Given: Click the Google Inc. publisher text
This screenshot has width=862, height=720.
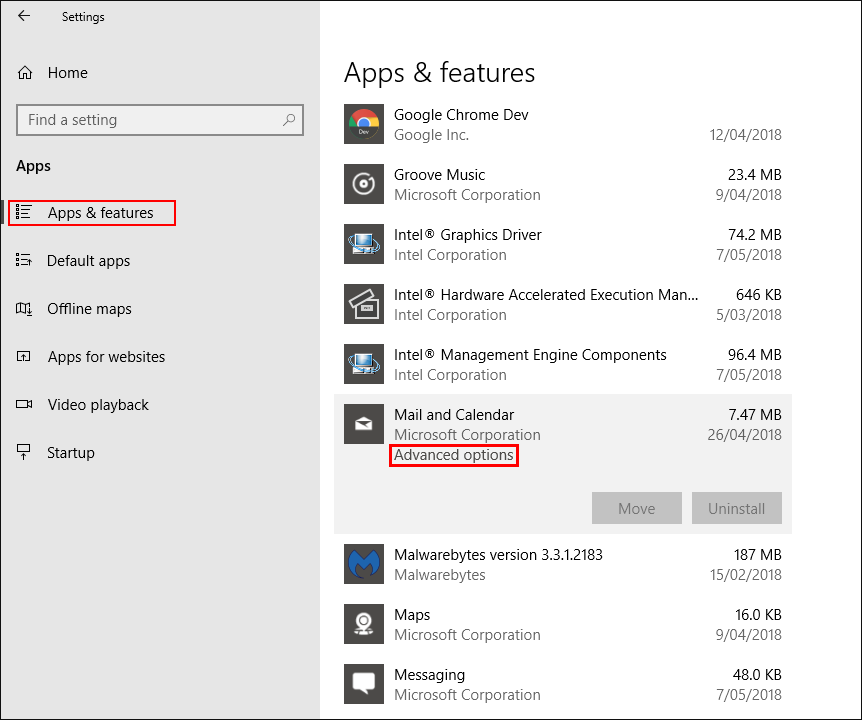Looking at the screenshot, I should pos(432,135).
